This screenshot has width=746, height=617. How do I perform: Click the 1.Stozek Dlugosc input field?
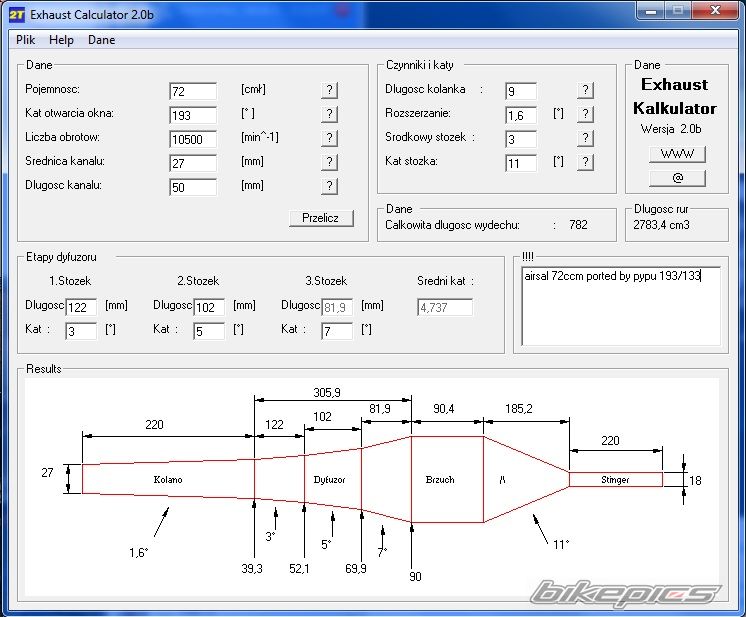click(81, 307)
